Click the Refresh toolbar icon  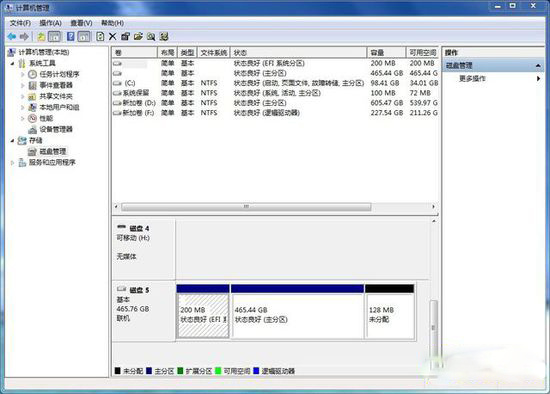coord(100,36)
